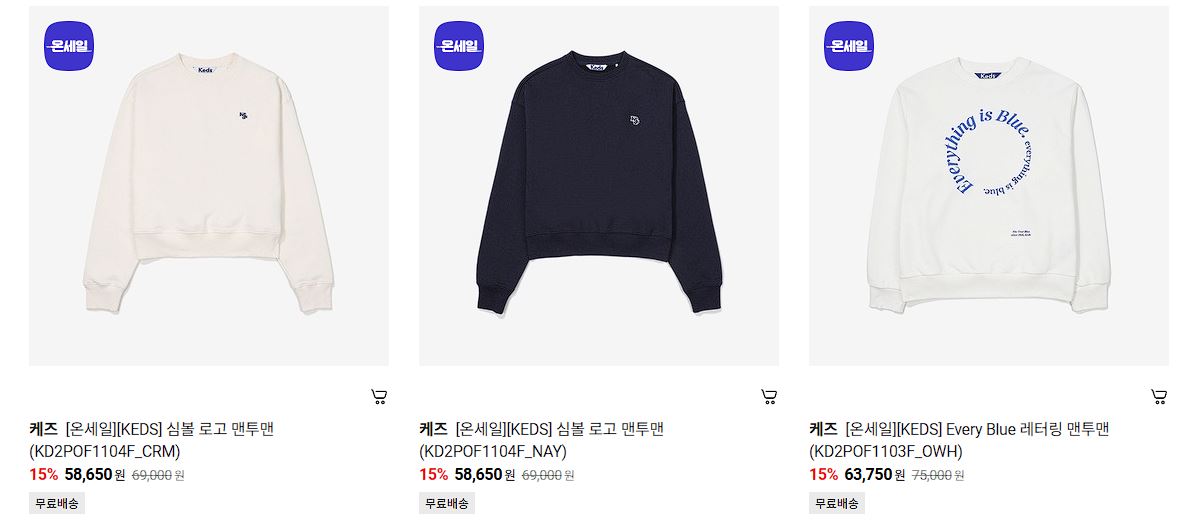Add cream symbol logo sweatshirt to cart
Image resolution: width=1185 pixels, height=529 pixels.
(379, 397)
